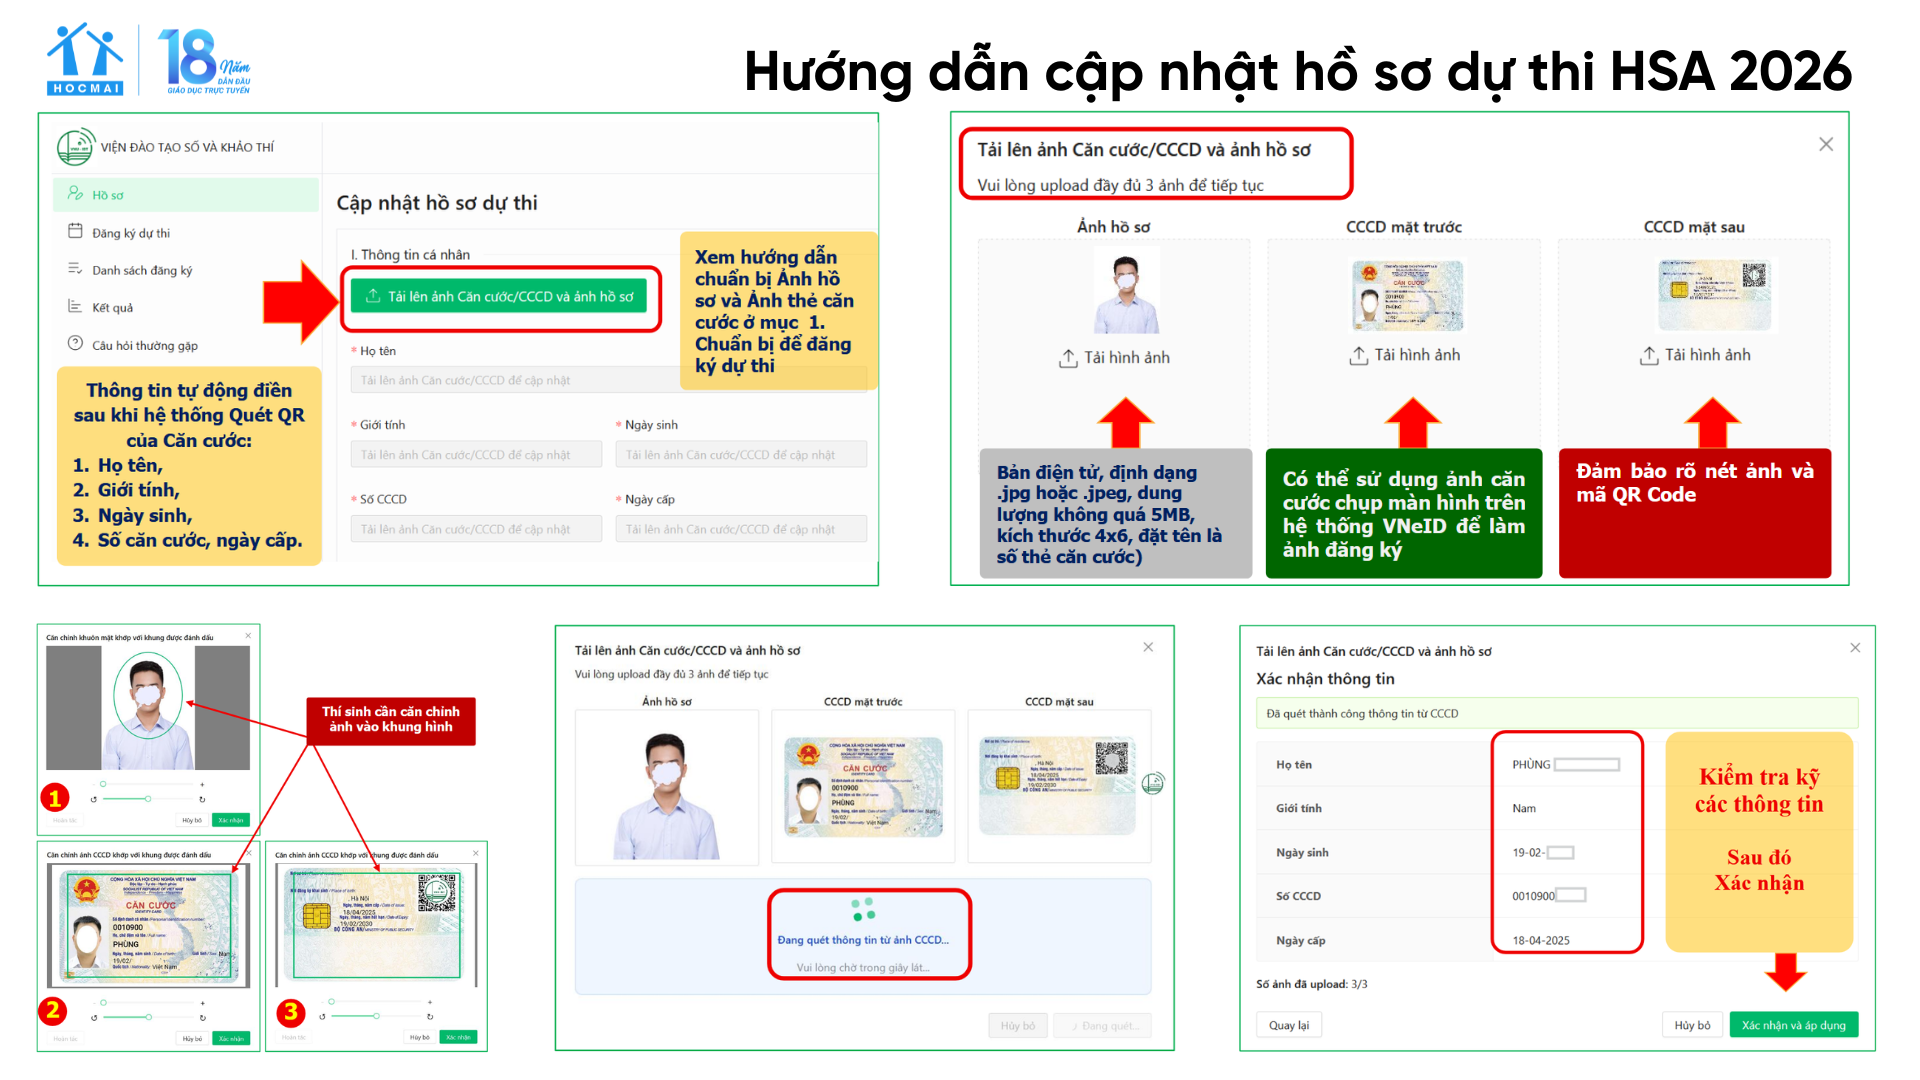Click upload icon under CCCD mặt trước
The image size is (1920, 1080).
(1358, 355)
